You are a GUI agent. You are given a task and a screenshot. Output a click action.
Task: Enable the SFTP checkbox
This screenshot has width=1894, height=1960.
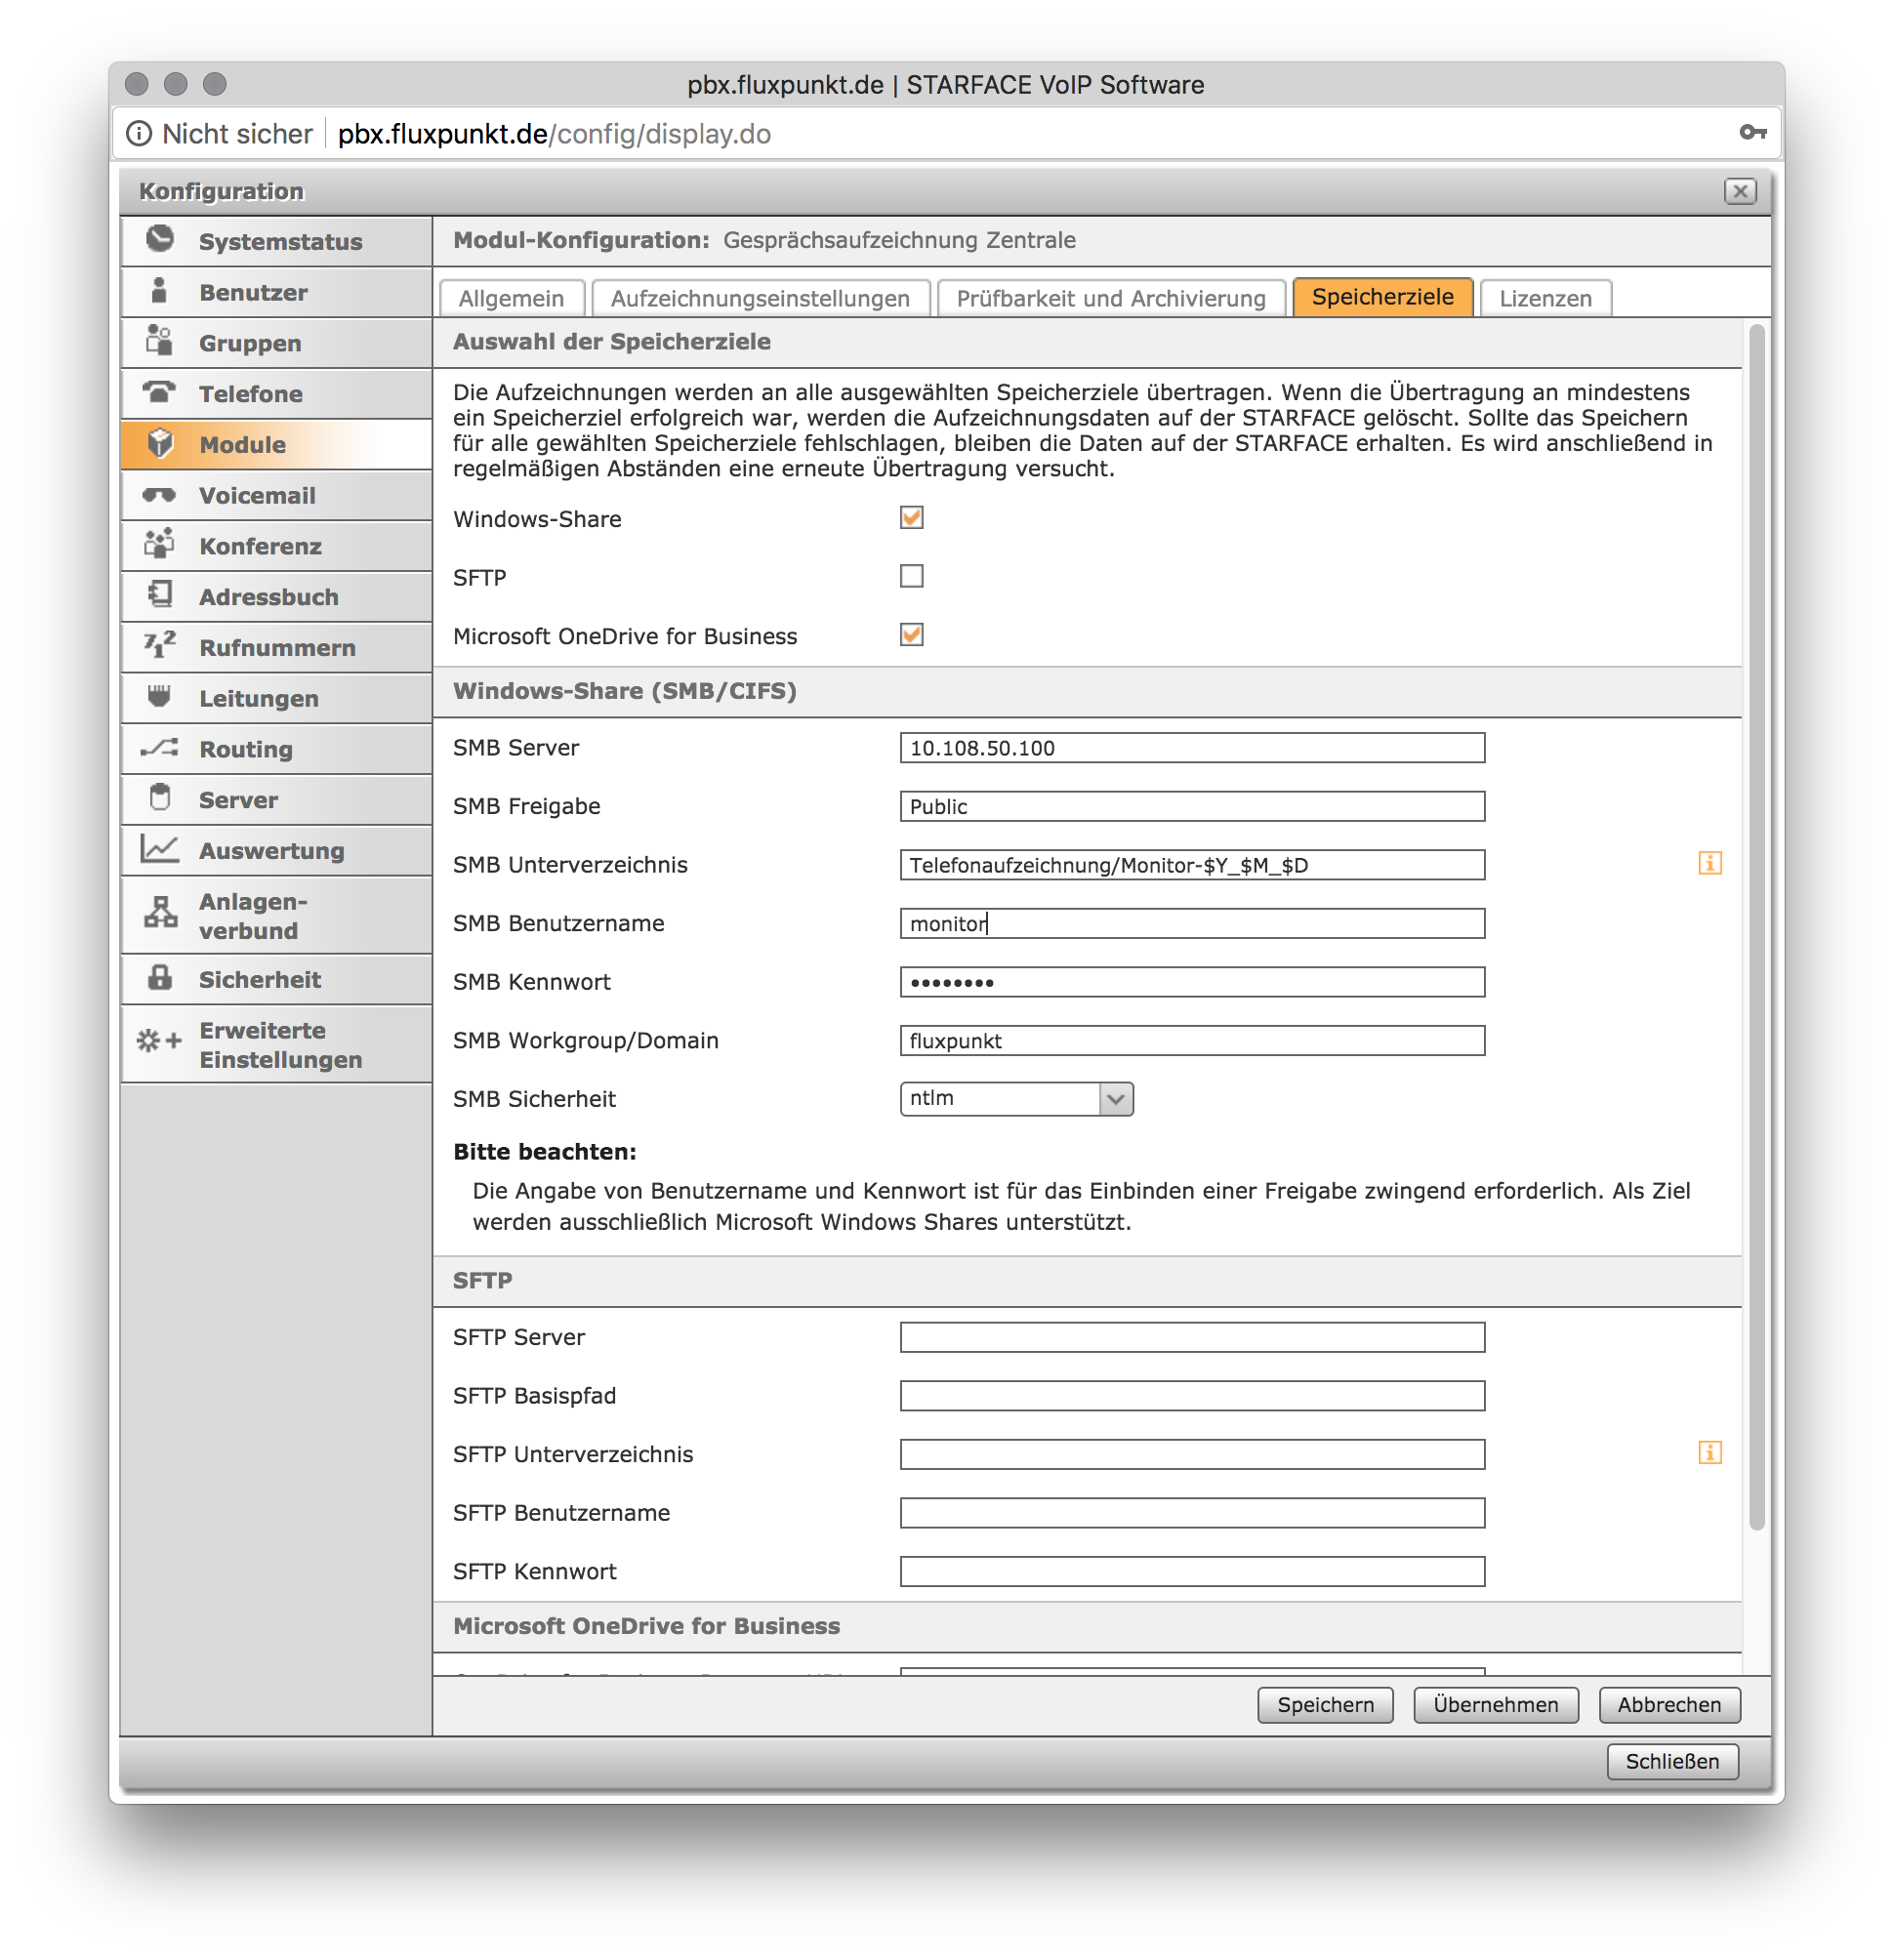click(x=912, y=577)
